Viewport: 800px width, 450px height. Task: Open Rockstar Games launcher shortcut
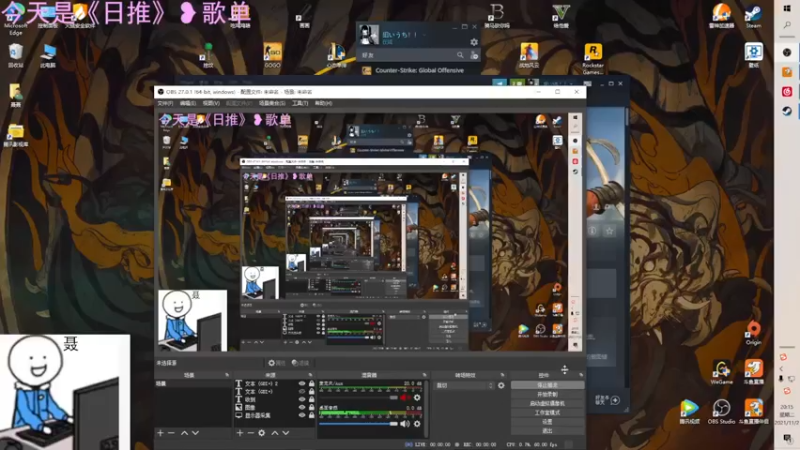click(x=593, y=59)
